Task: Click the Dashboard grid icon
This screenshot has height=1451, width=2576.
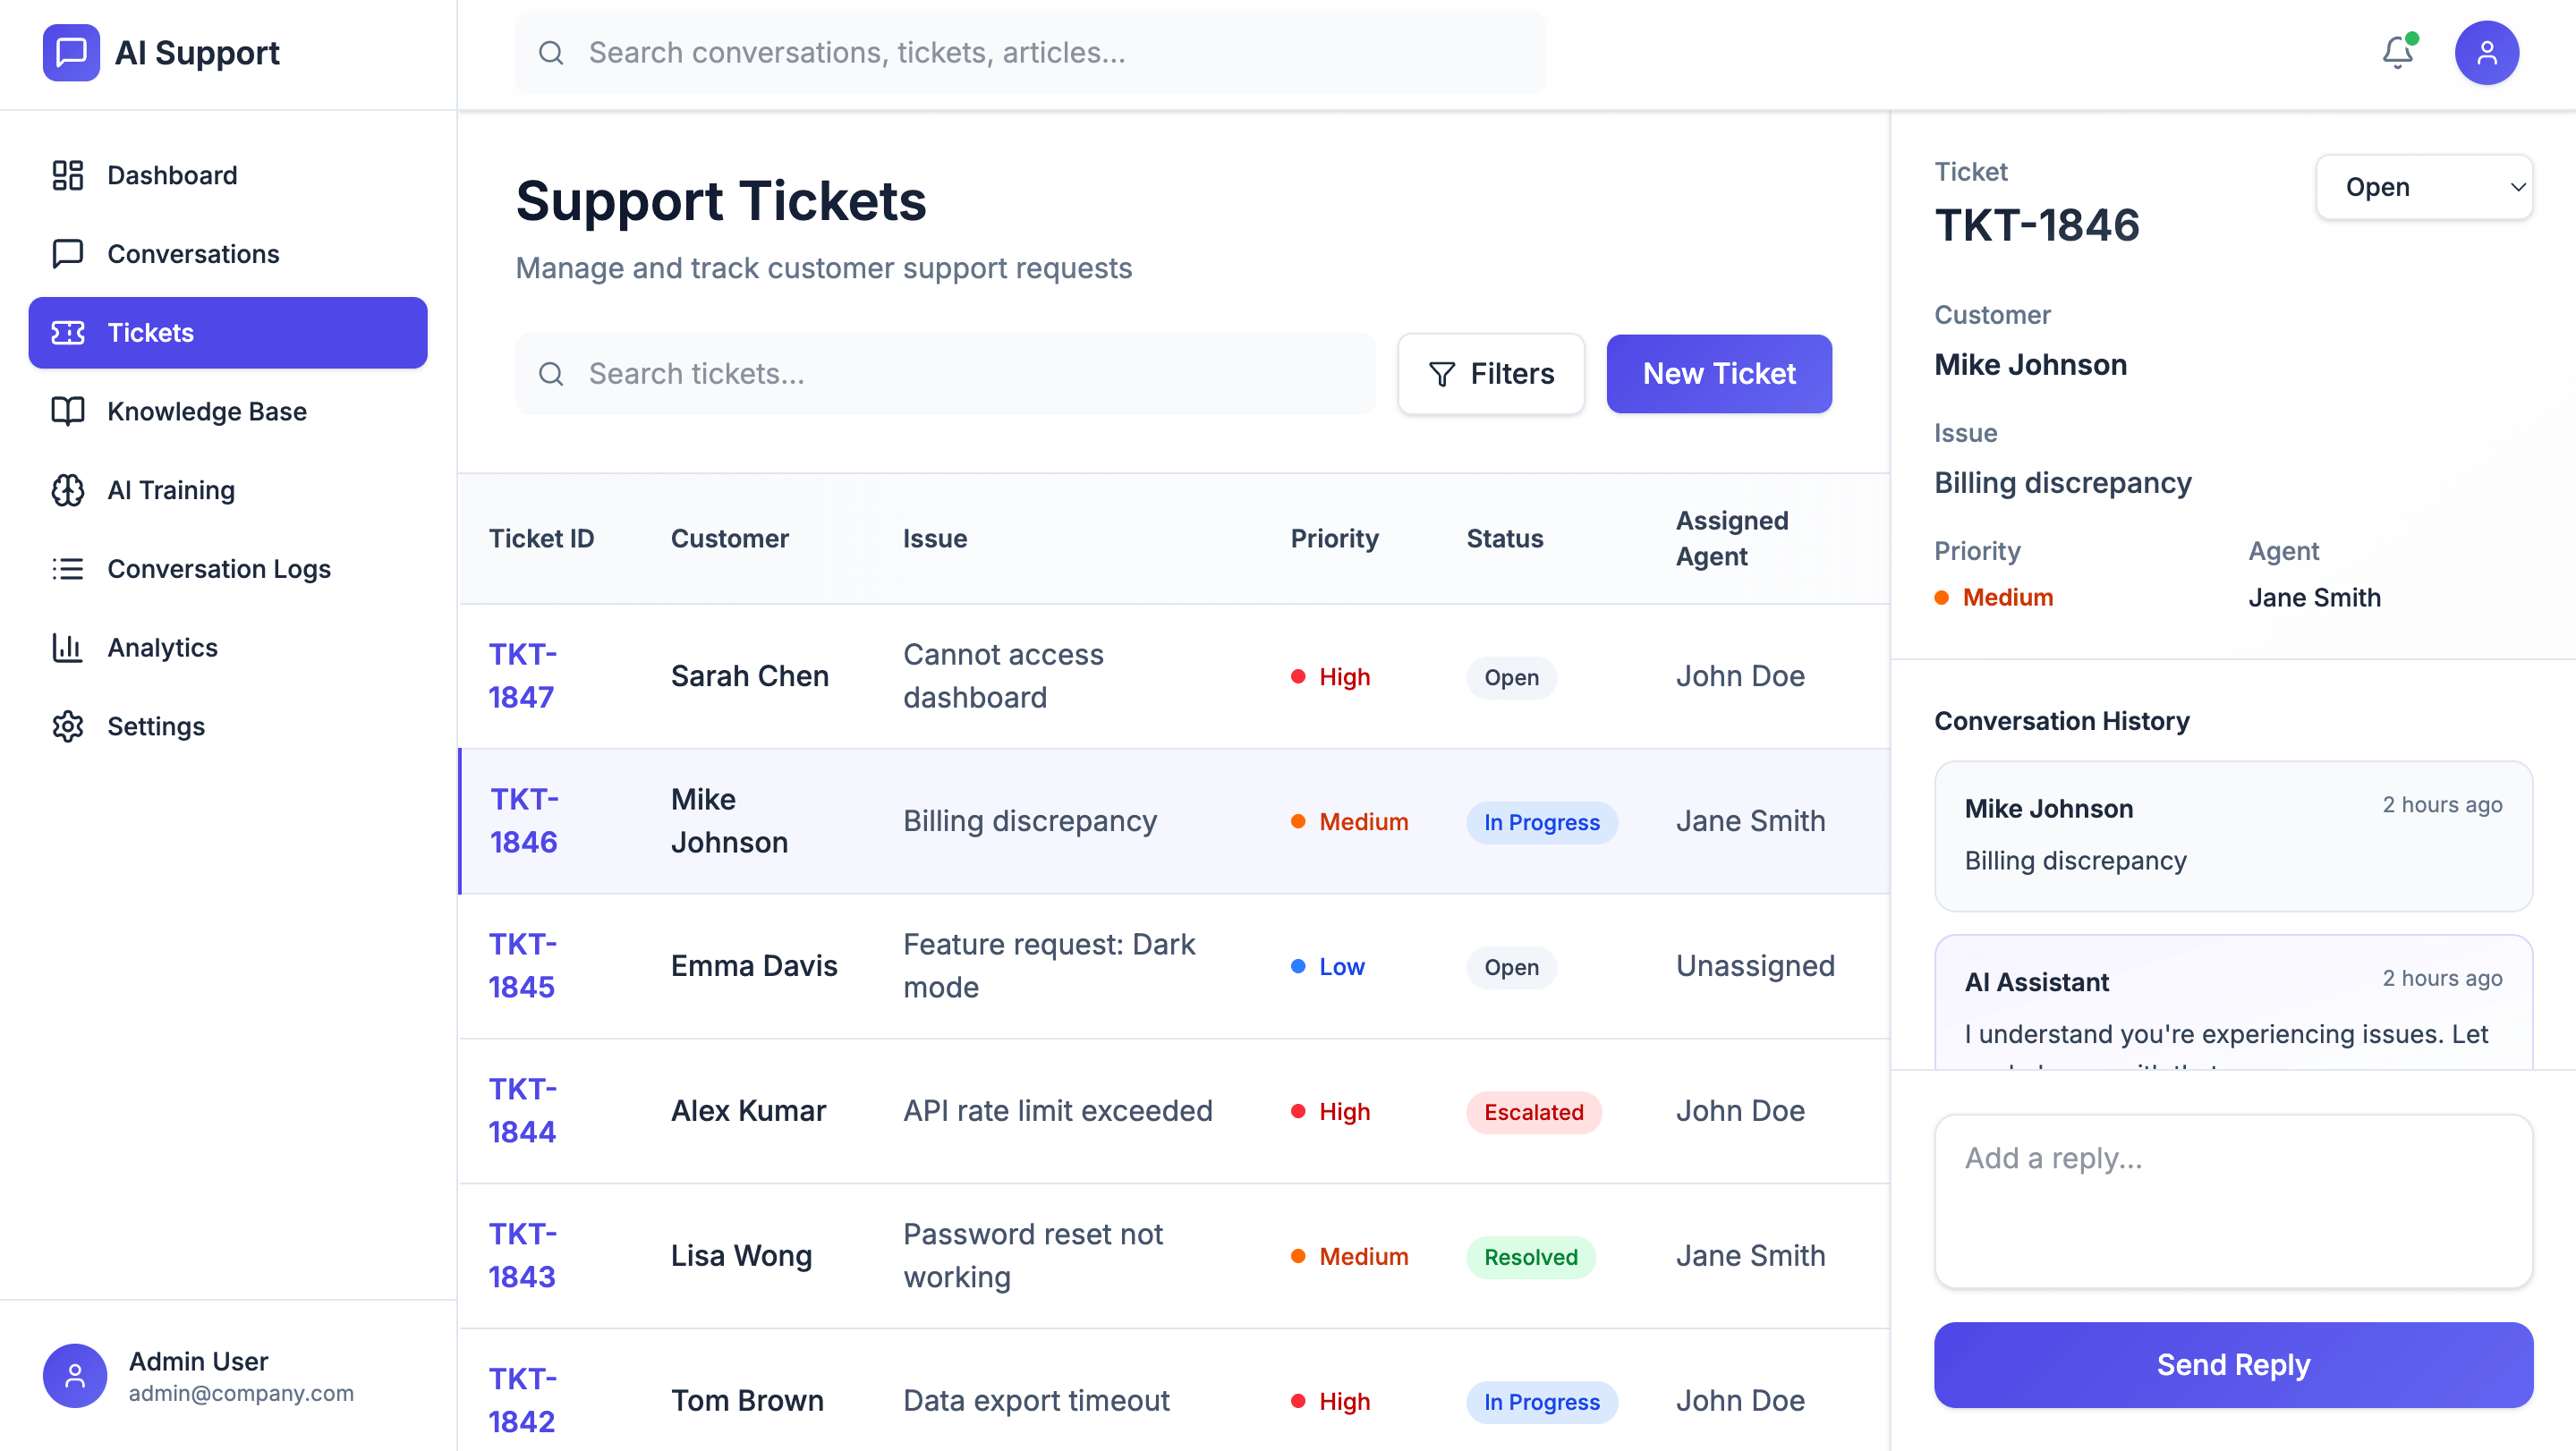Action: (67, 175)
